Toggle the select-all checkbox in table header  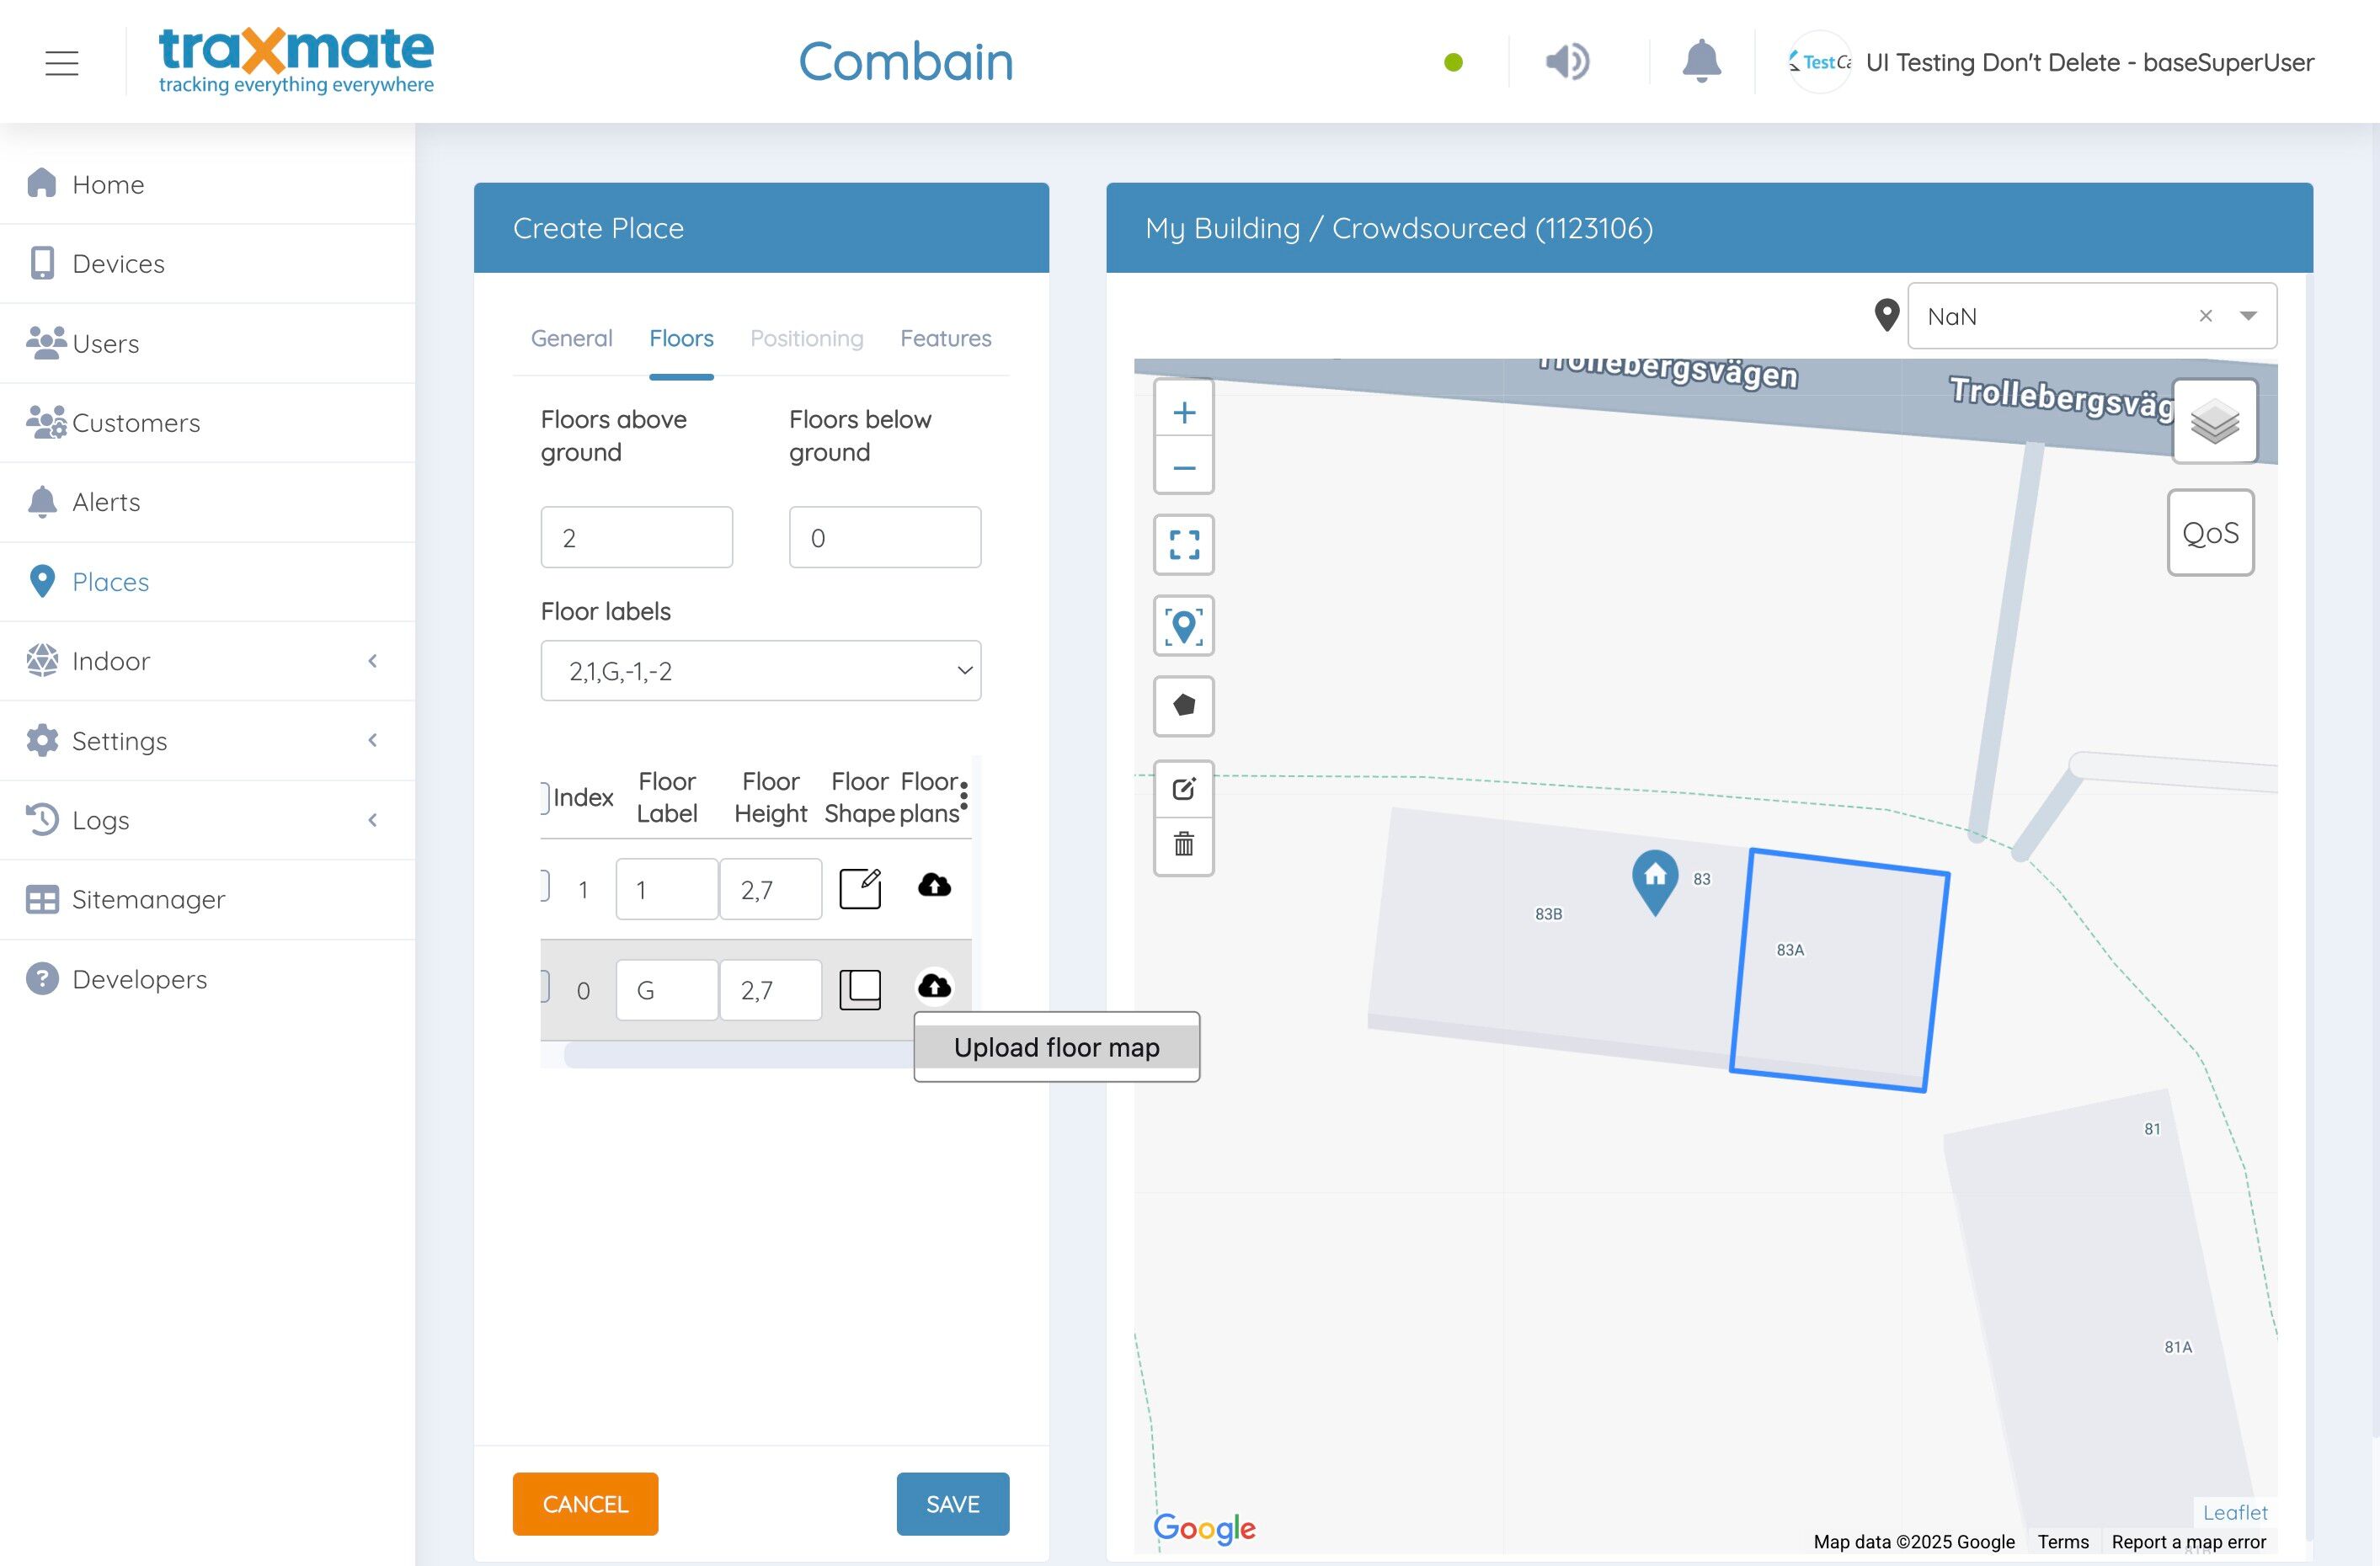545,797
